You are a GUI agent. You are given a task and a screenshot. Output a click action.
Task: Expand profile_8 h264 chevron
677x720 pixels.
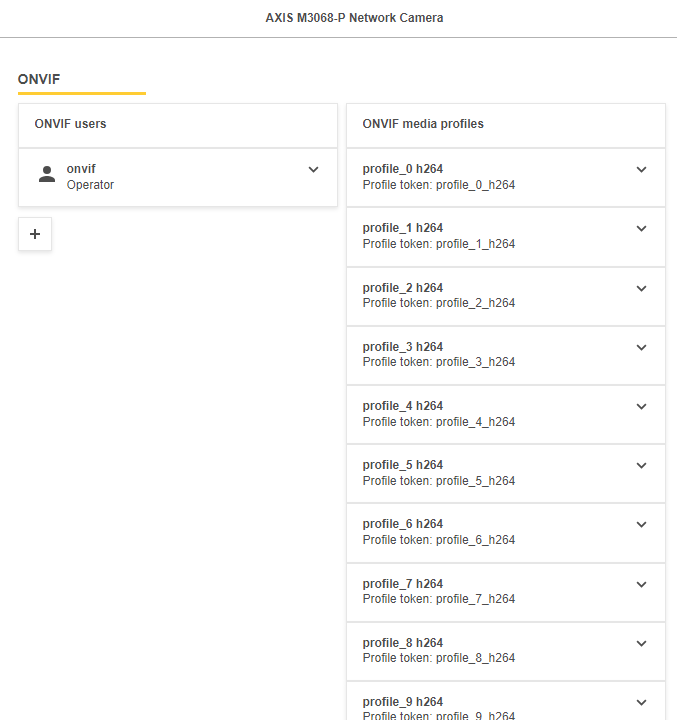[x=641, y=643]
